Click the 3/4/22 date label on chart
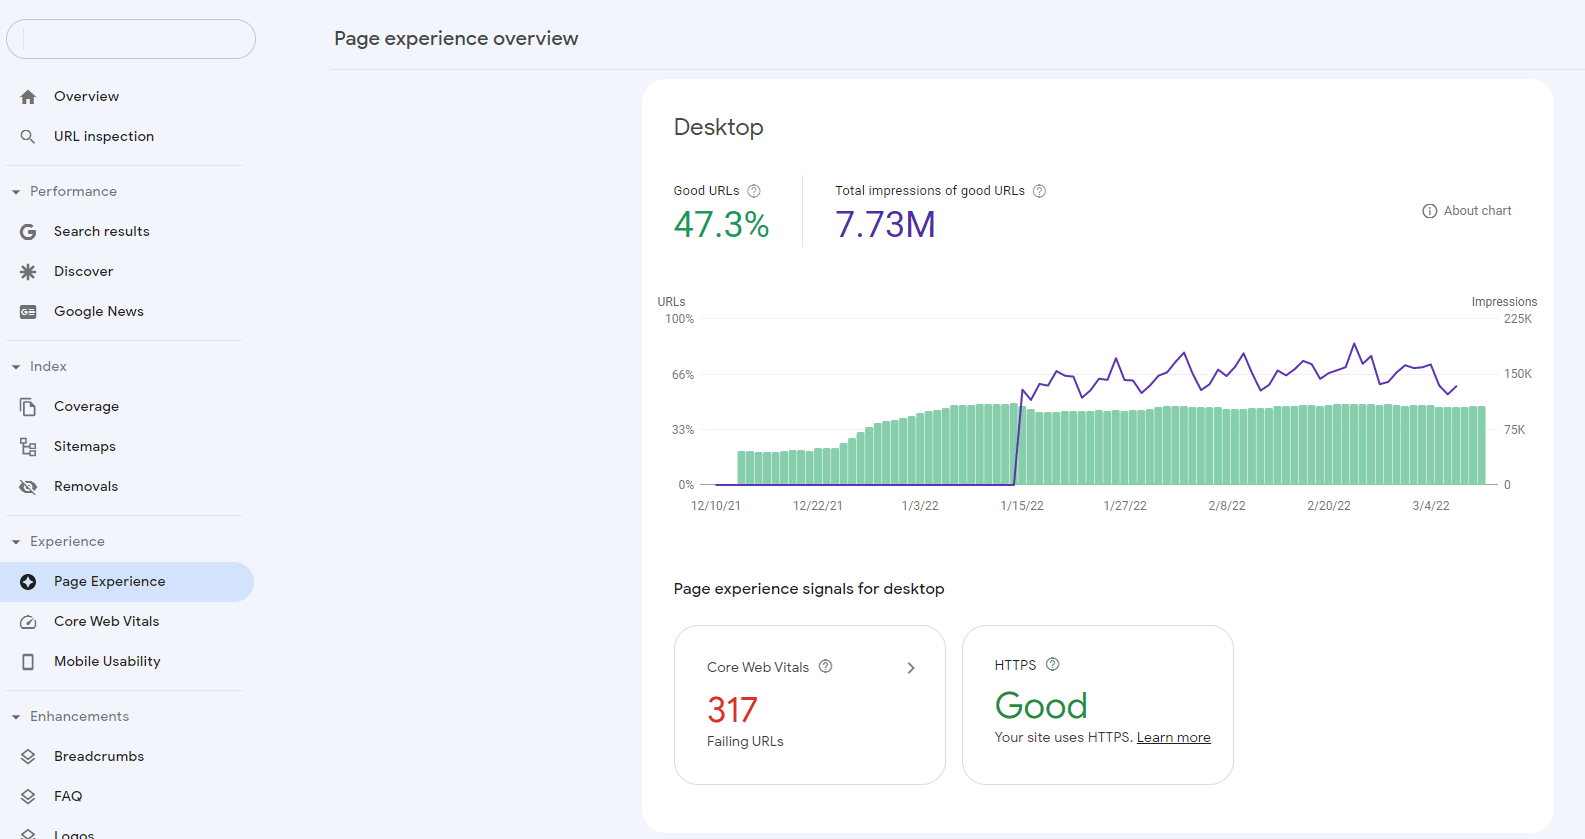Screen dimensions: 1585x839 [x=1431, y=506]
